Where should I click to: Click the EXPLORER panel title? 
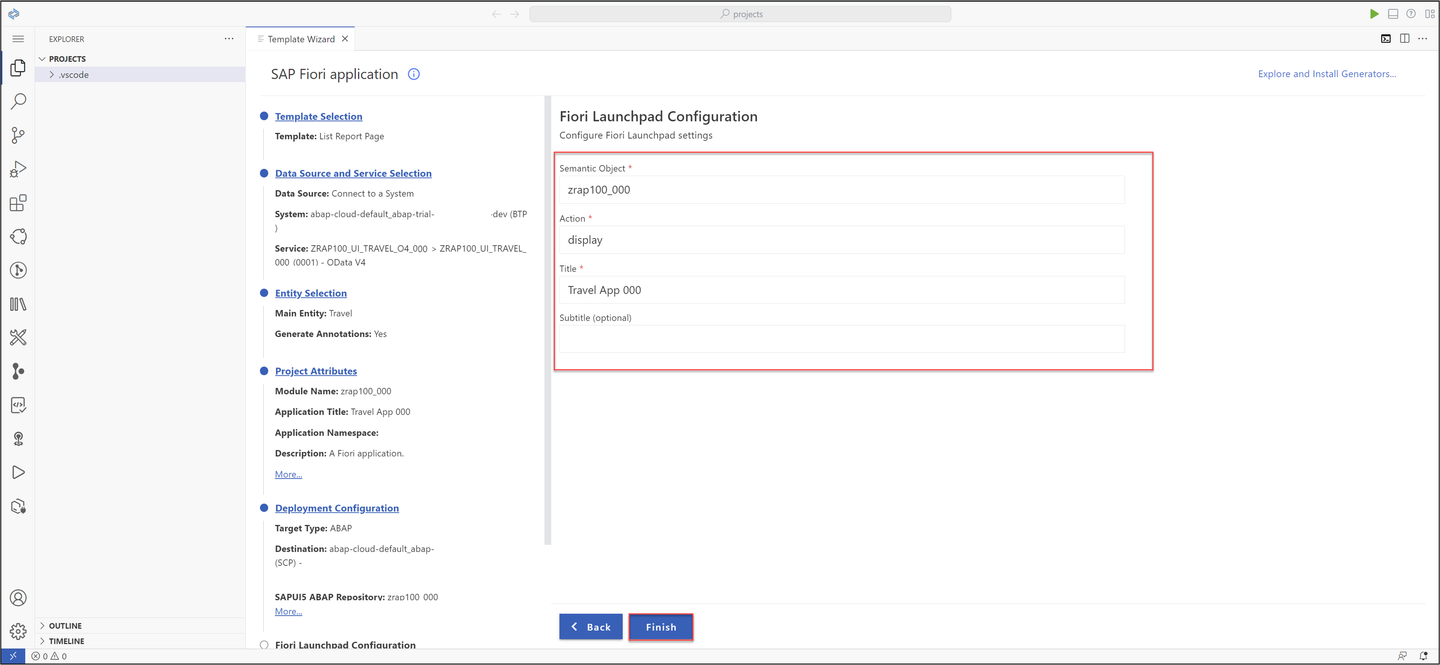tap(67, 40)
